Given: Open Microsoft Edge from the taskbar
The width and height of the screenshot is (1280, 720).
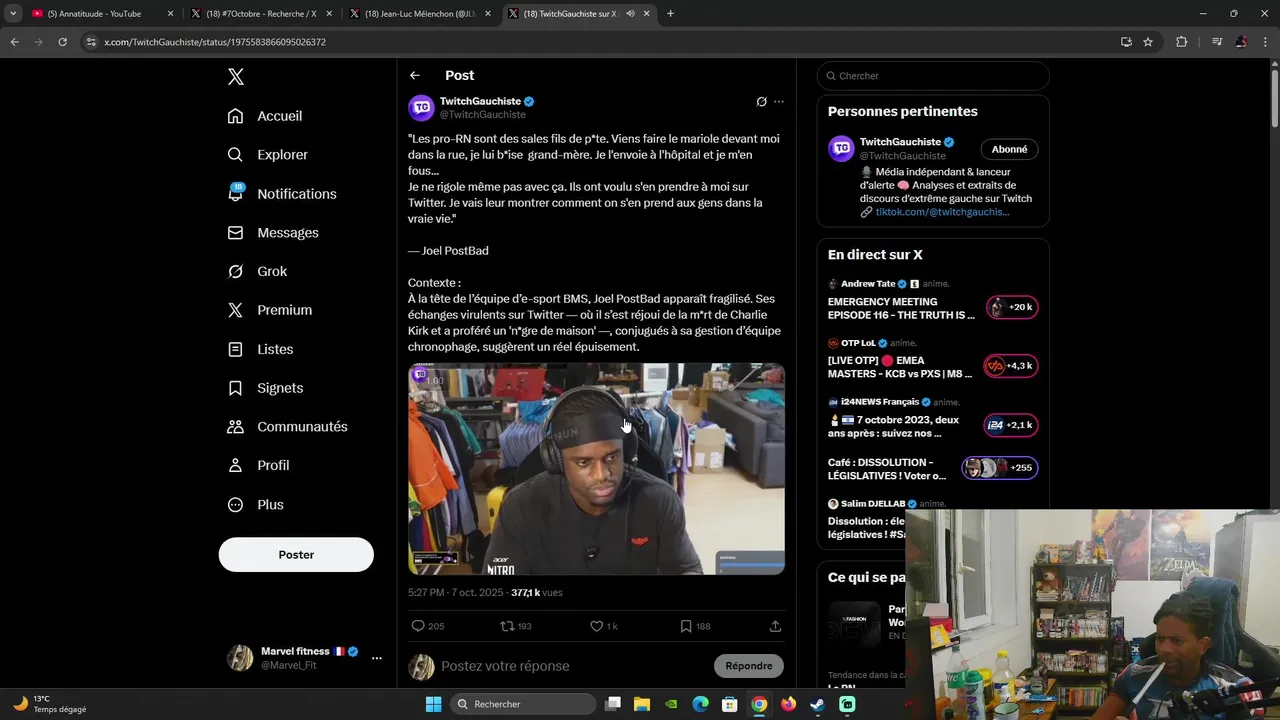Looking at the screenshot, I should pyautogui.click(x=700, y=704).
